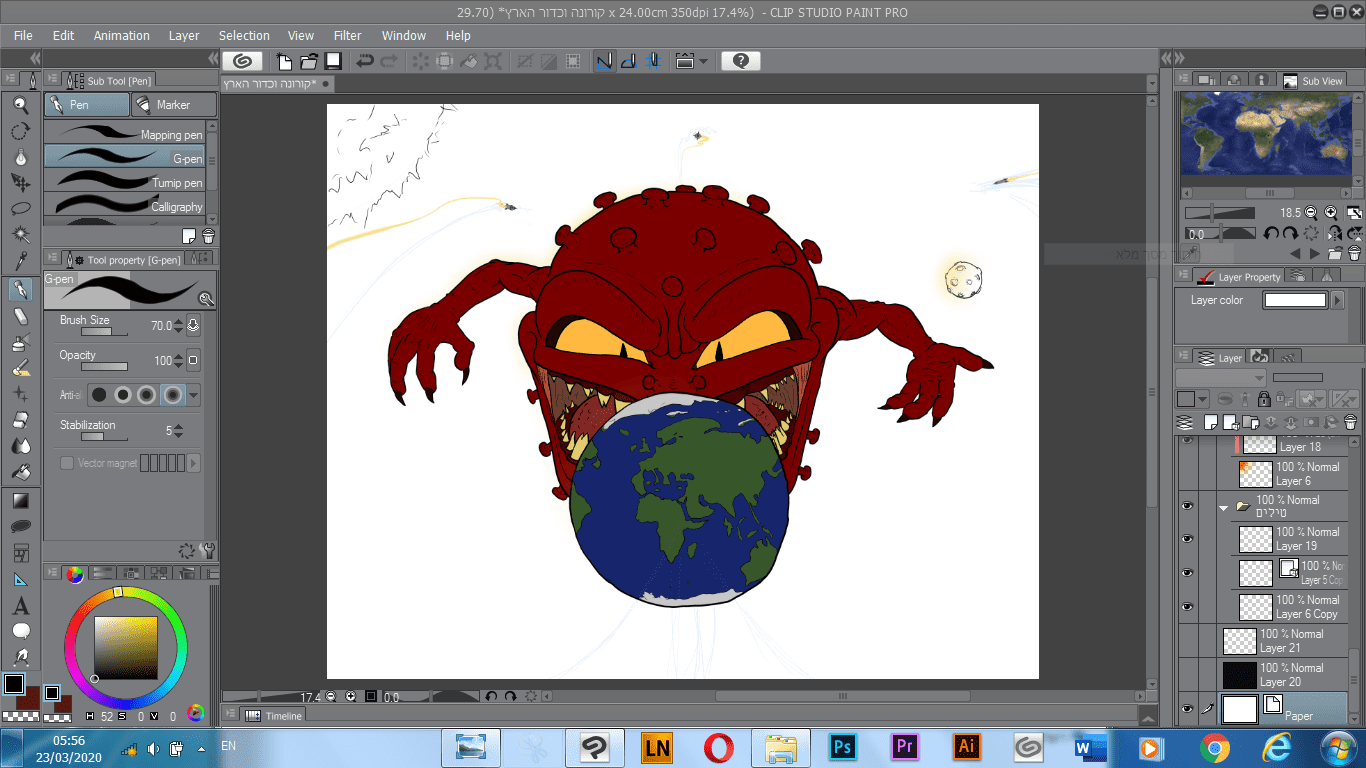Click the Save icon in toolbar
The height and width of the screenshot is (768, 1366).
pyautogui.click(x=333, y=61)
